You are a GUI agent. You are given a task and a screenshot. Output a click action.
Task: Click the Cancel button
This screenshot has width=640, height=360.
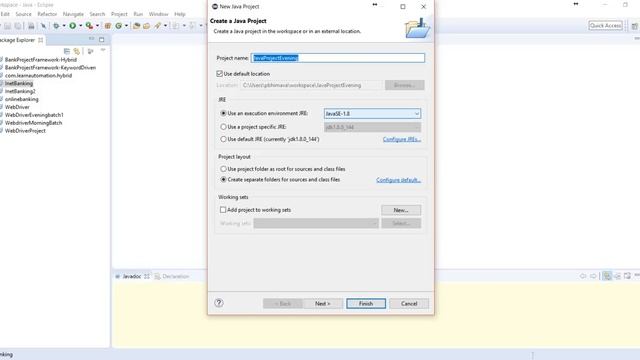pyautogui.click(x=409, y=303)
